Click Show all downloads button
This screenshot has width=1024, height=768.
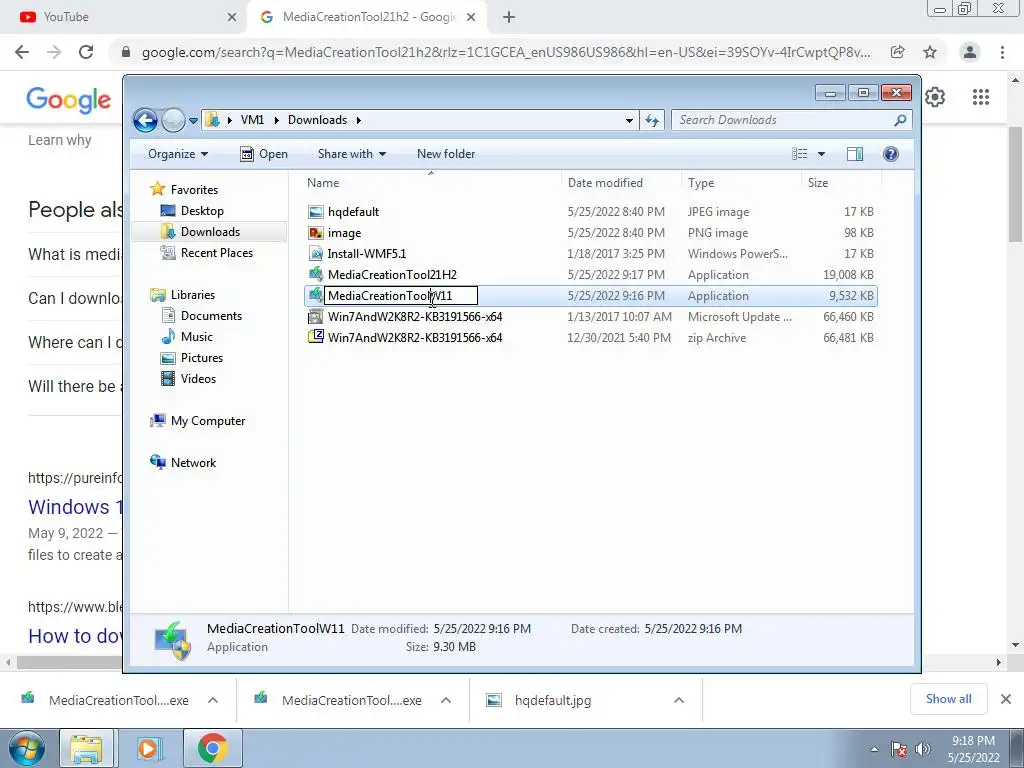pos(948,699)
